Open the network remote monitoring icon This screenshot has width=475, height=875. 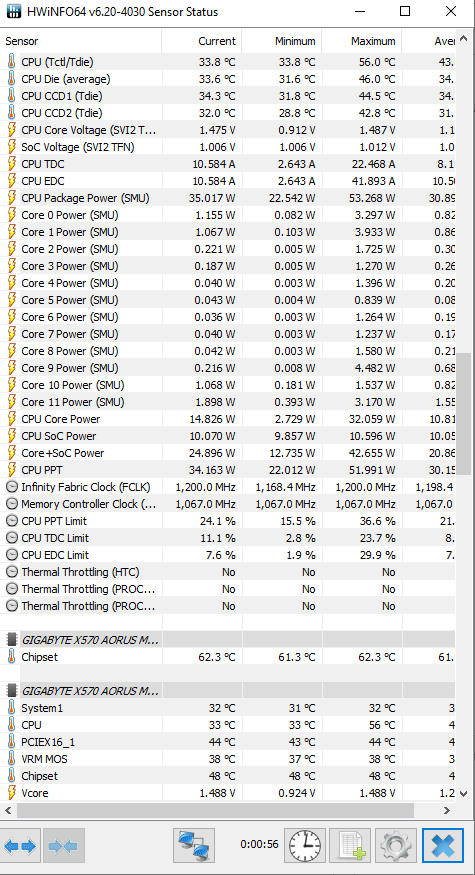click(195, 846)
